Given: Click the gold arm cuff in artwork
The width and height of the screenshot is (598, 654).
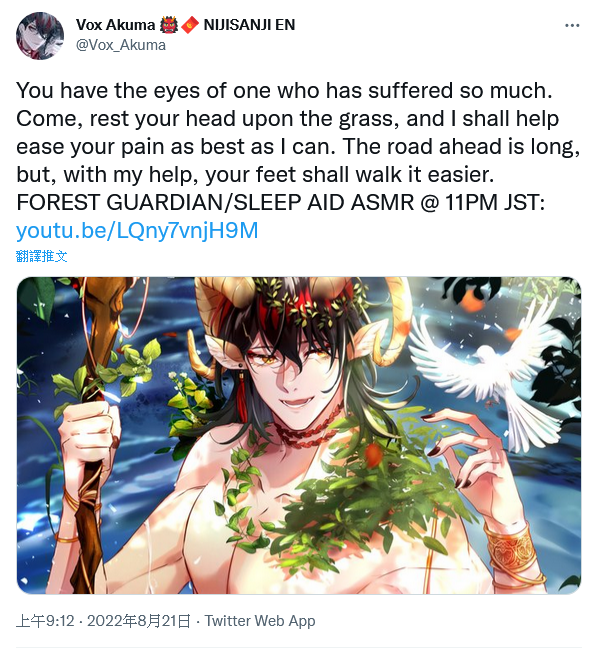Looking at the screenshot, I should (513, 553).
